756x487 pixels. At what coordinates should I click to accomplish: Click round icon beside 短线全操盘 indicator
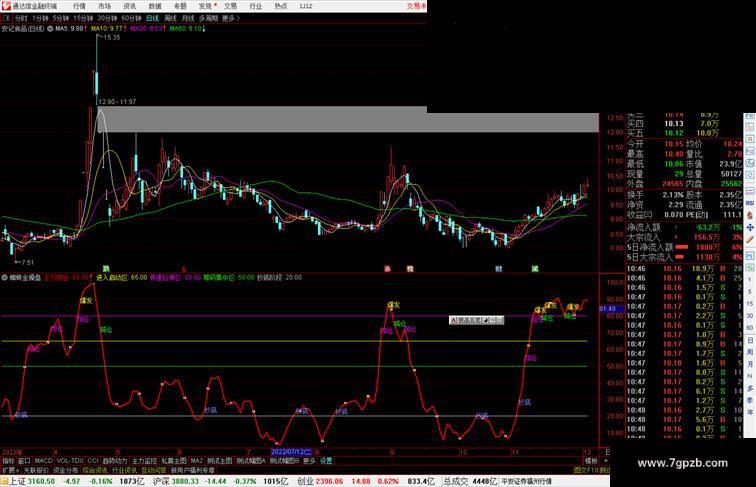pos(5,278)
